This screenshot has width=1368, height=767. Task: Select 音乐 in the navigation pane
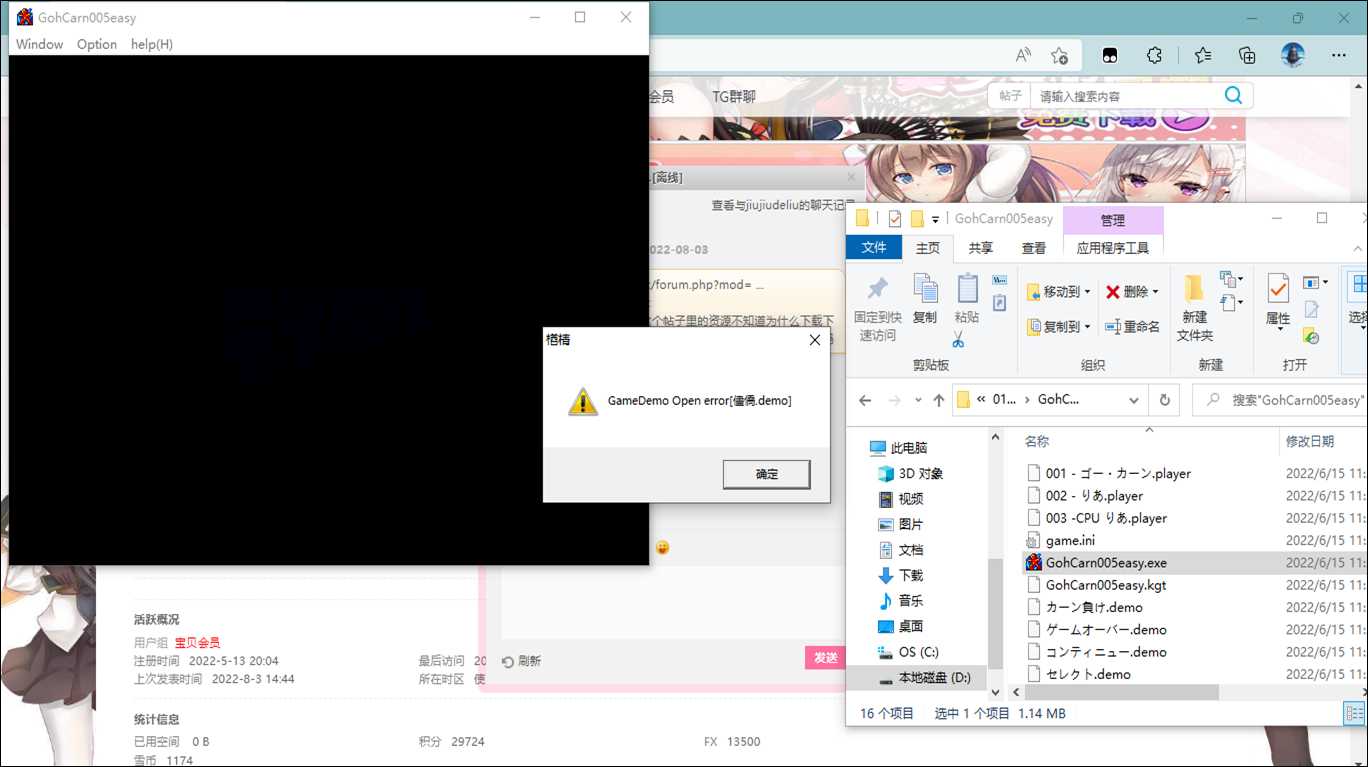click(900, 601)
